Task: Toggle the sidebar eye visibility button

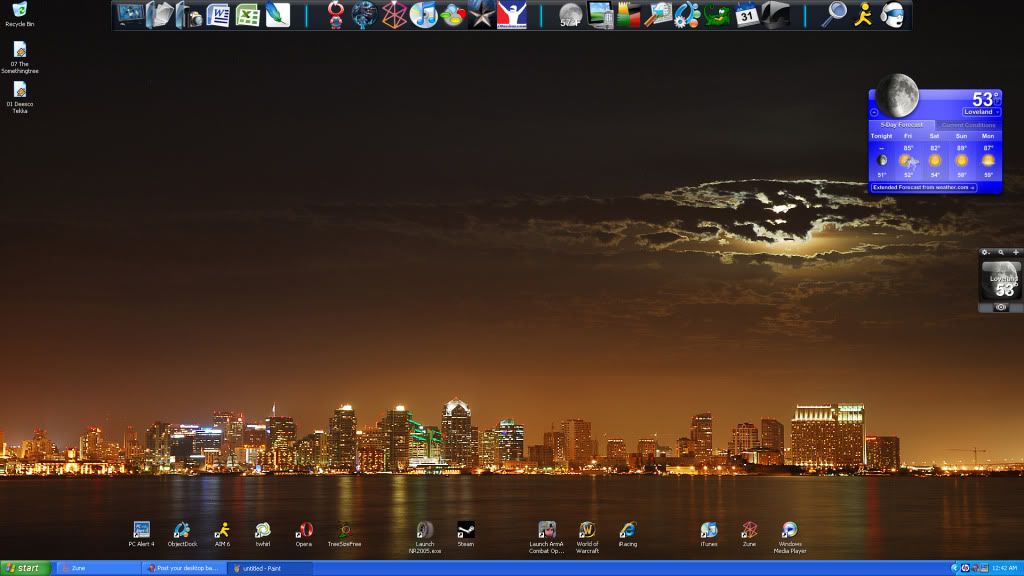Action: tap(1001, 308)
